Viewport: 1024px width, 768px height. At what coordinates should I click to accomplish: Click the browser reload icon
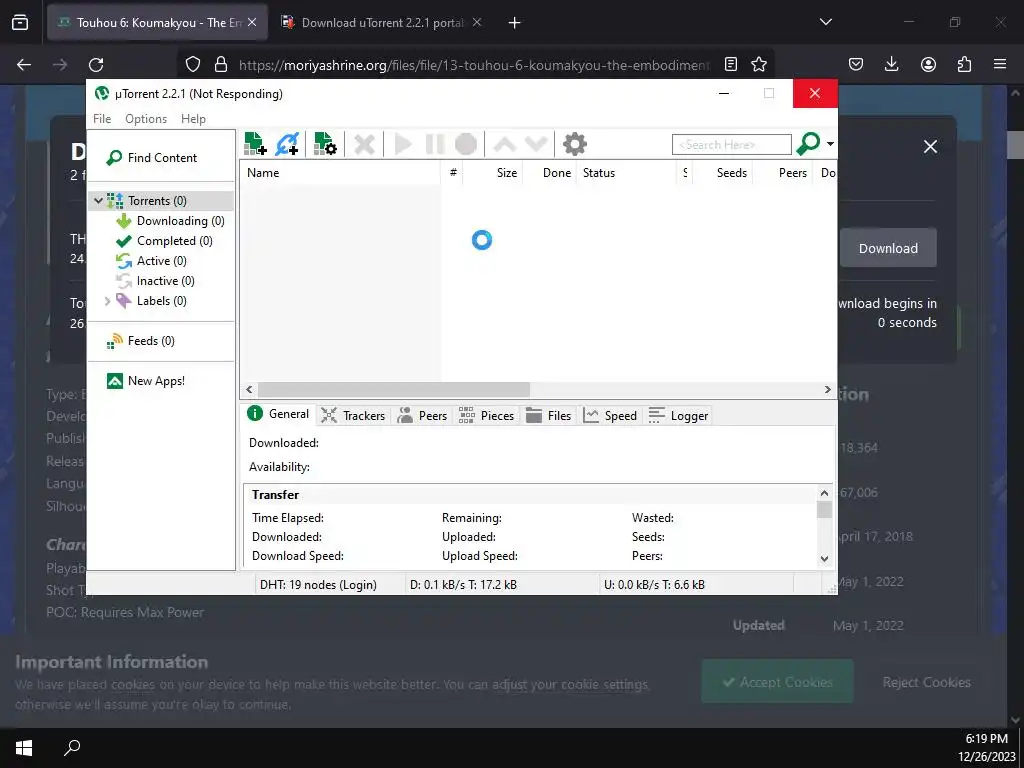[x=96, y=64]
